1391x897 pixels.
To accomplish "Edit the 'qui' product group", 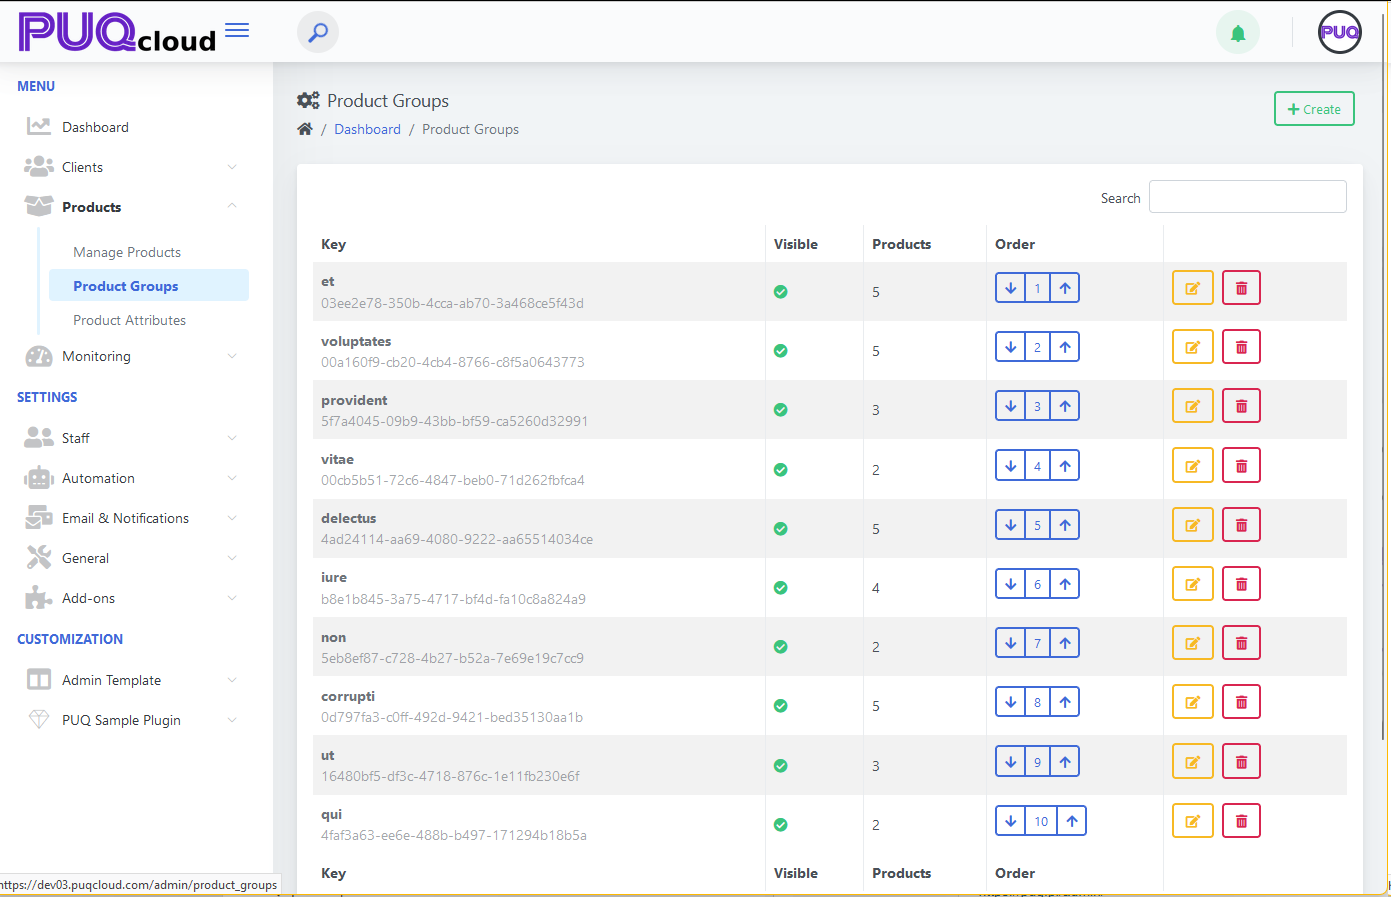I will pos(1192,821).
